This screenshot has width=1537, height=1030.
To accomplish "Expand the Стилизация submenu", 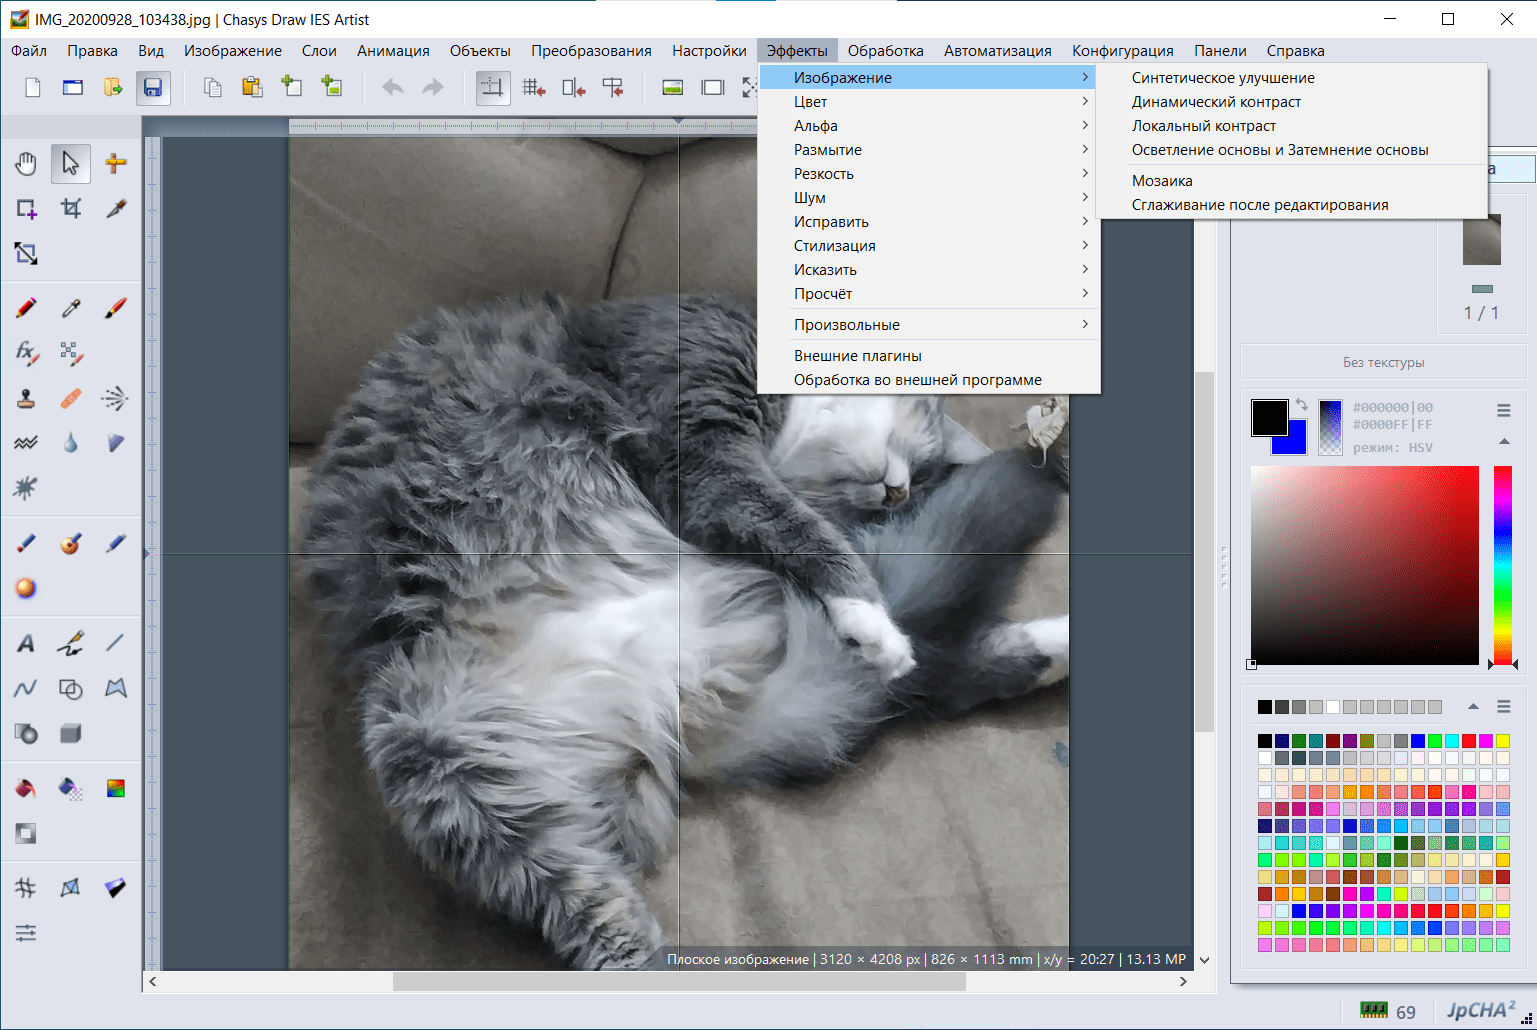I will [928, 246].
